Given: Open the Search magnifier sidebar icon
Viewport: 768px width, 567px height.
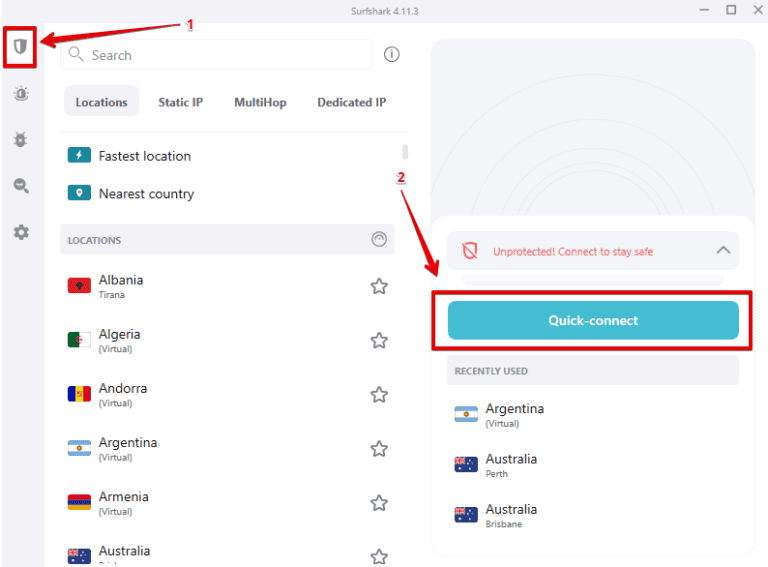Looking at the screenshot, I should click(x=20, y=186).
